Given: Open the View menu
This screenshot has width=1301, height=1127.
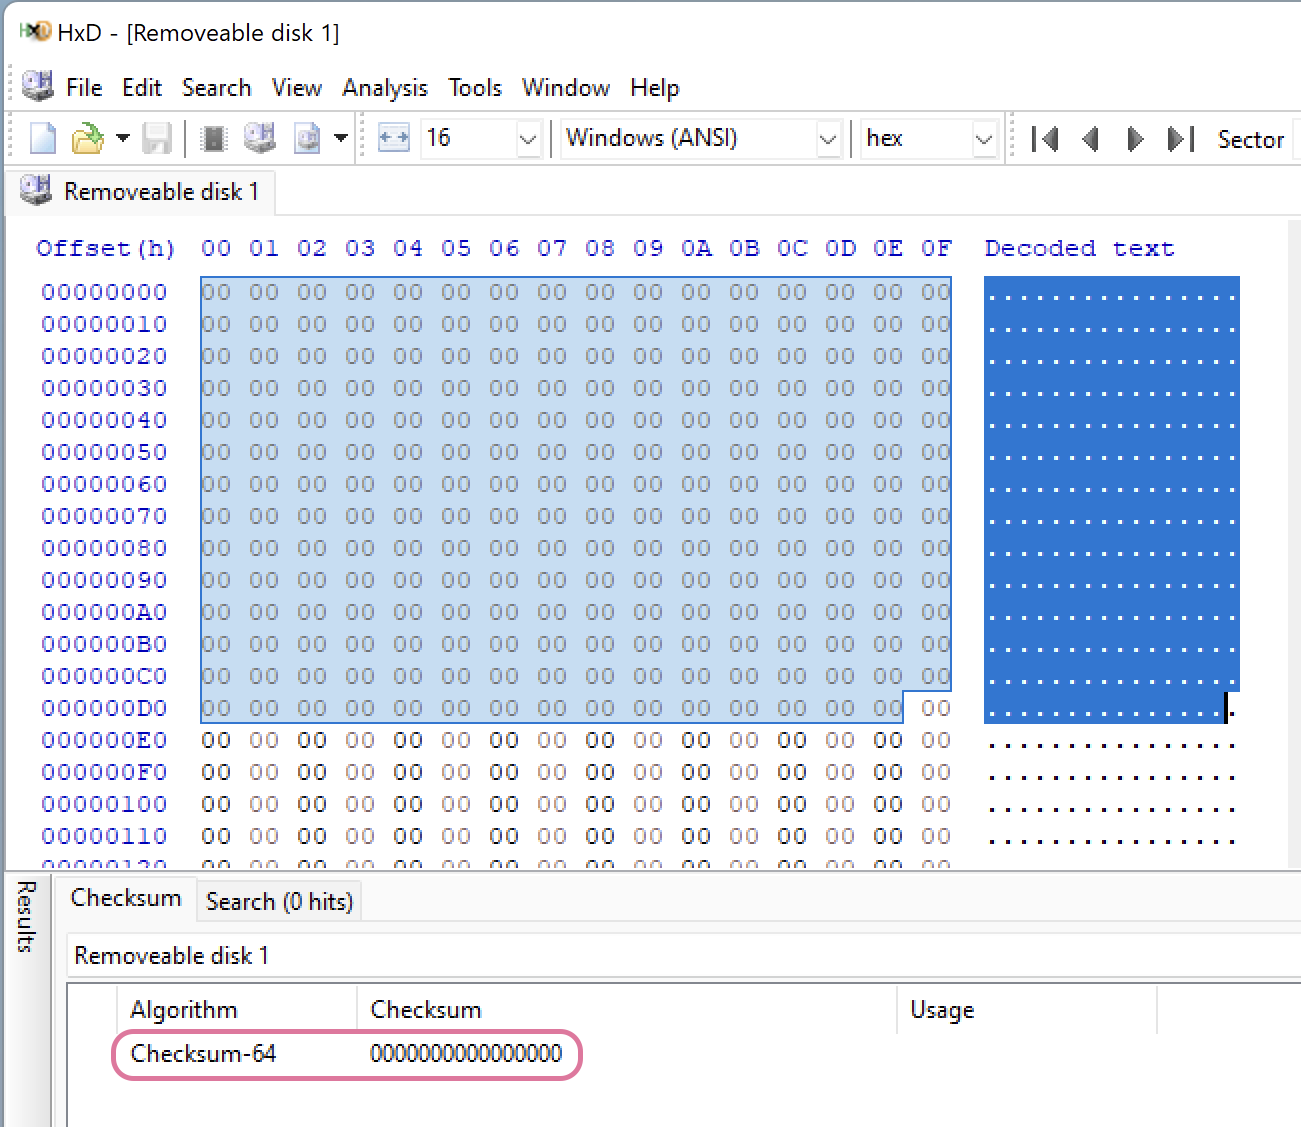Looking at the screenshot, I should pyautogui.click(x=296, y=88).
